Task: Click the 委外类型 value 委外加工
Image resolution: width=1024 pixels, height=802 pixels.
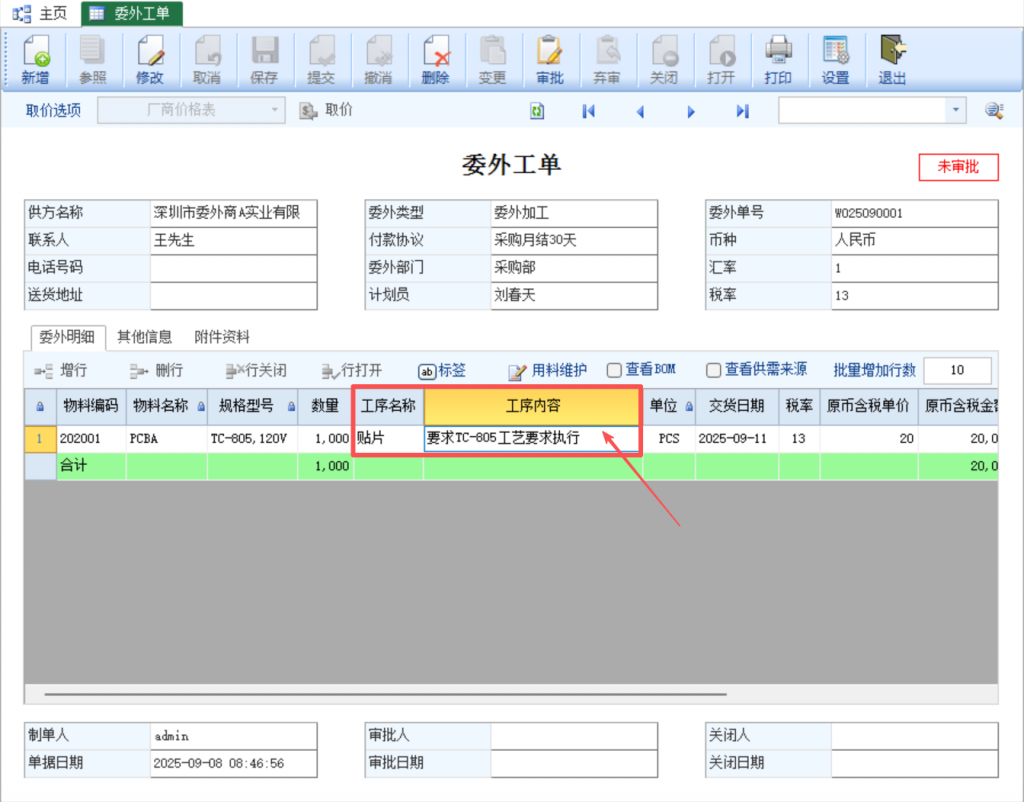Action: [x=573, y=213]
